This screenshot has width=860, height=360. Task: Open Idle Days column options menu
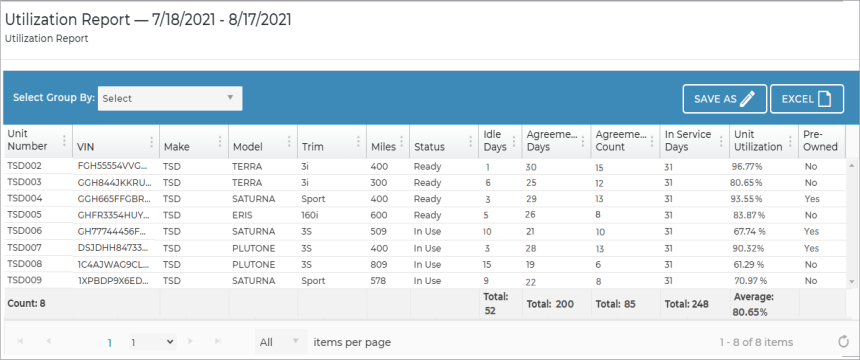tap(514, 141)
